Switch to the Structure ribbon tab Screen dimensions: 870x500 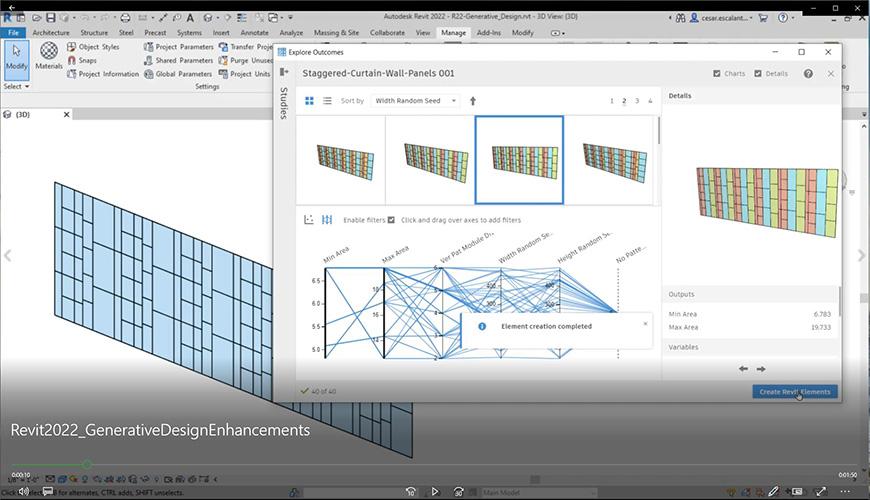pyautogui.click(x=94, y=33)
